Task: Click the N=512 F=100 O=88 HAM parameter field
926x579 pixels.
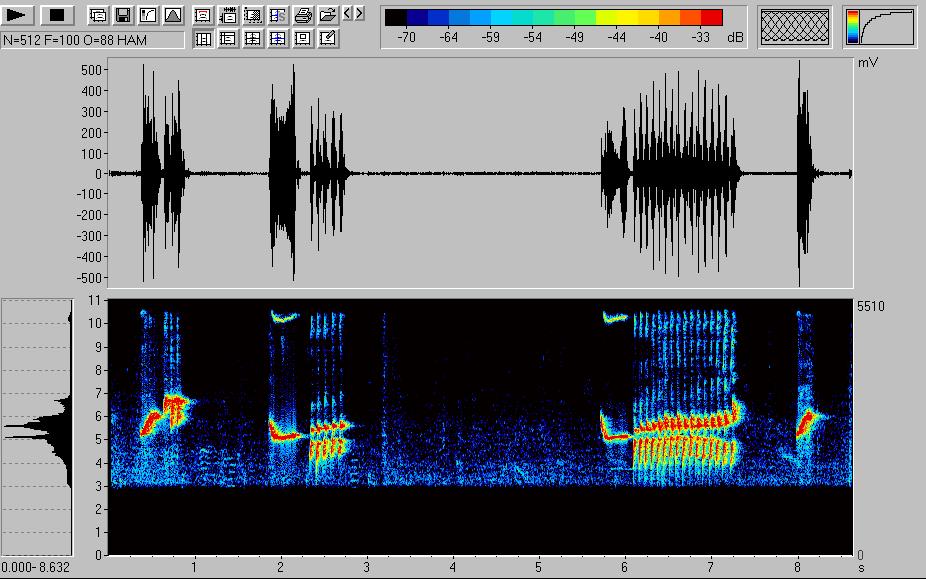Action: [93, 39]
